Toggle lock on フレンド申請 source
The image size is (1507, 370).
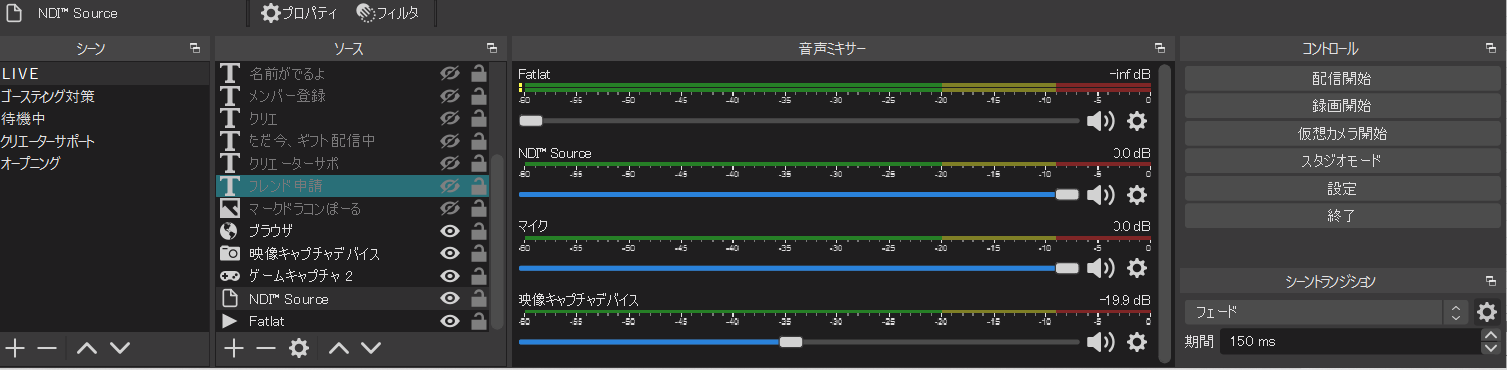coord(479,186)
